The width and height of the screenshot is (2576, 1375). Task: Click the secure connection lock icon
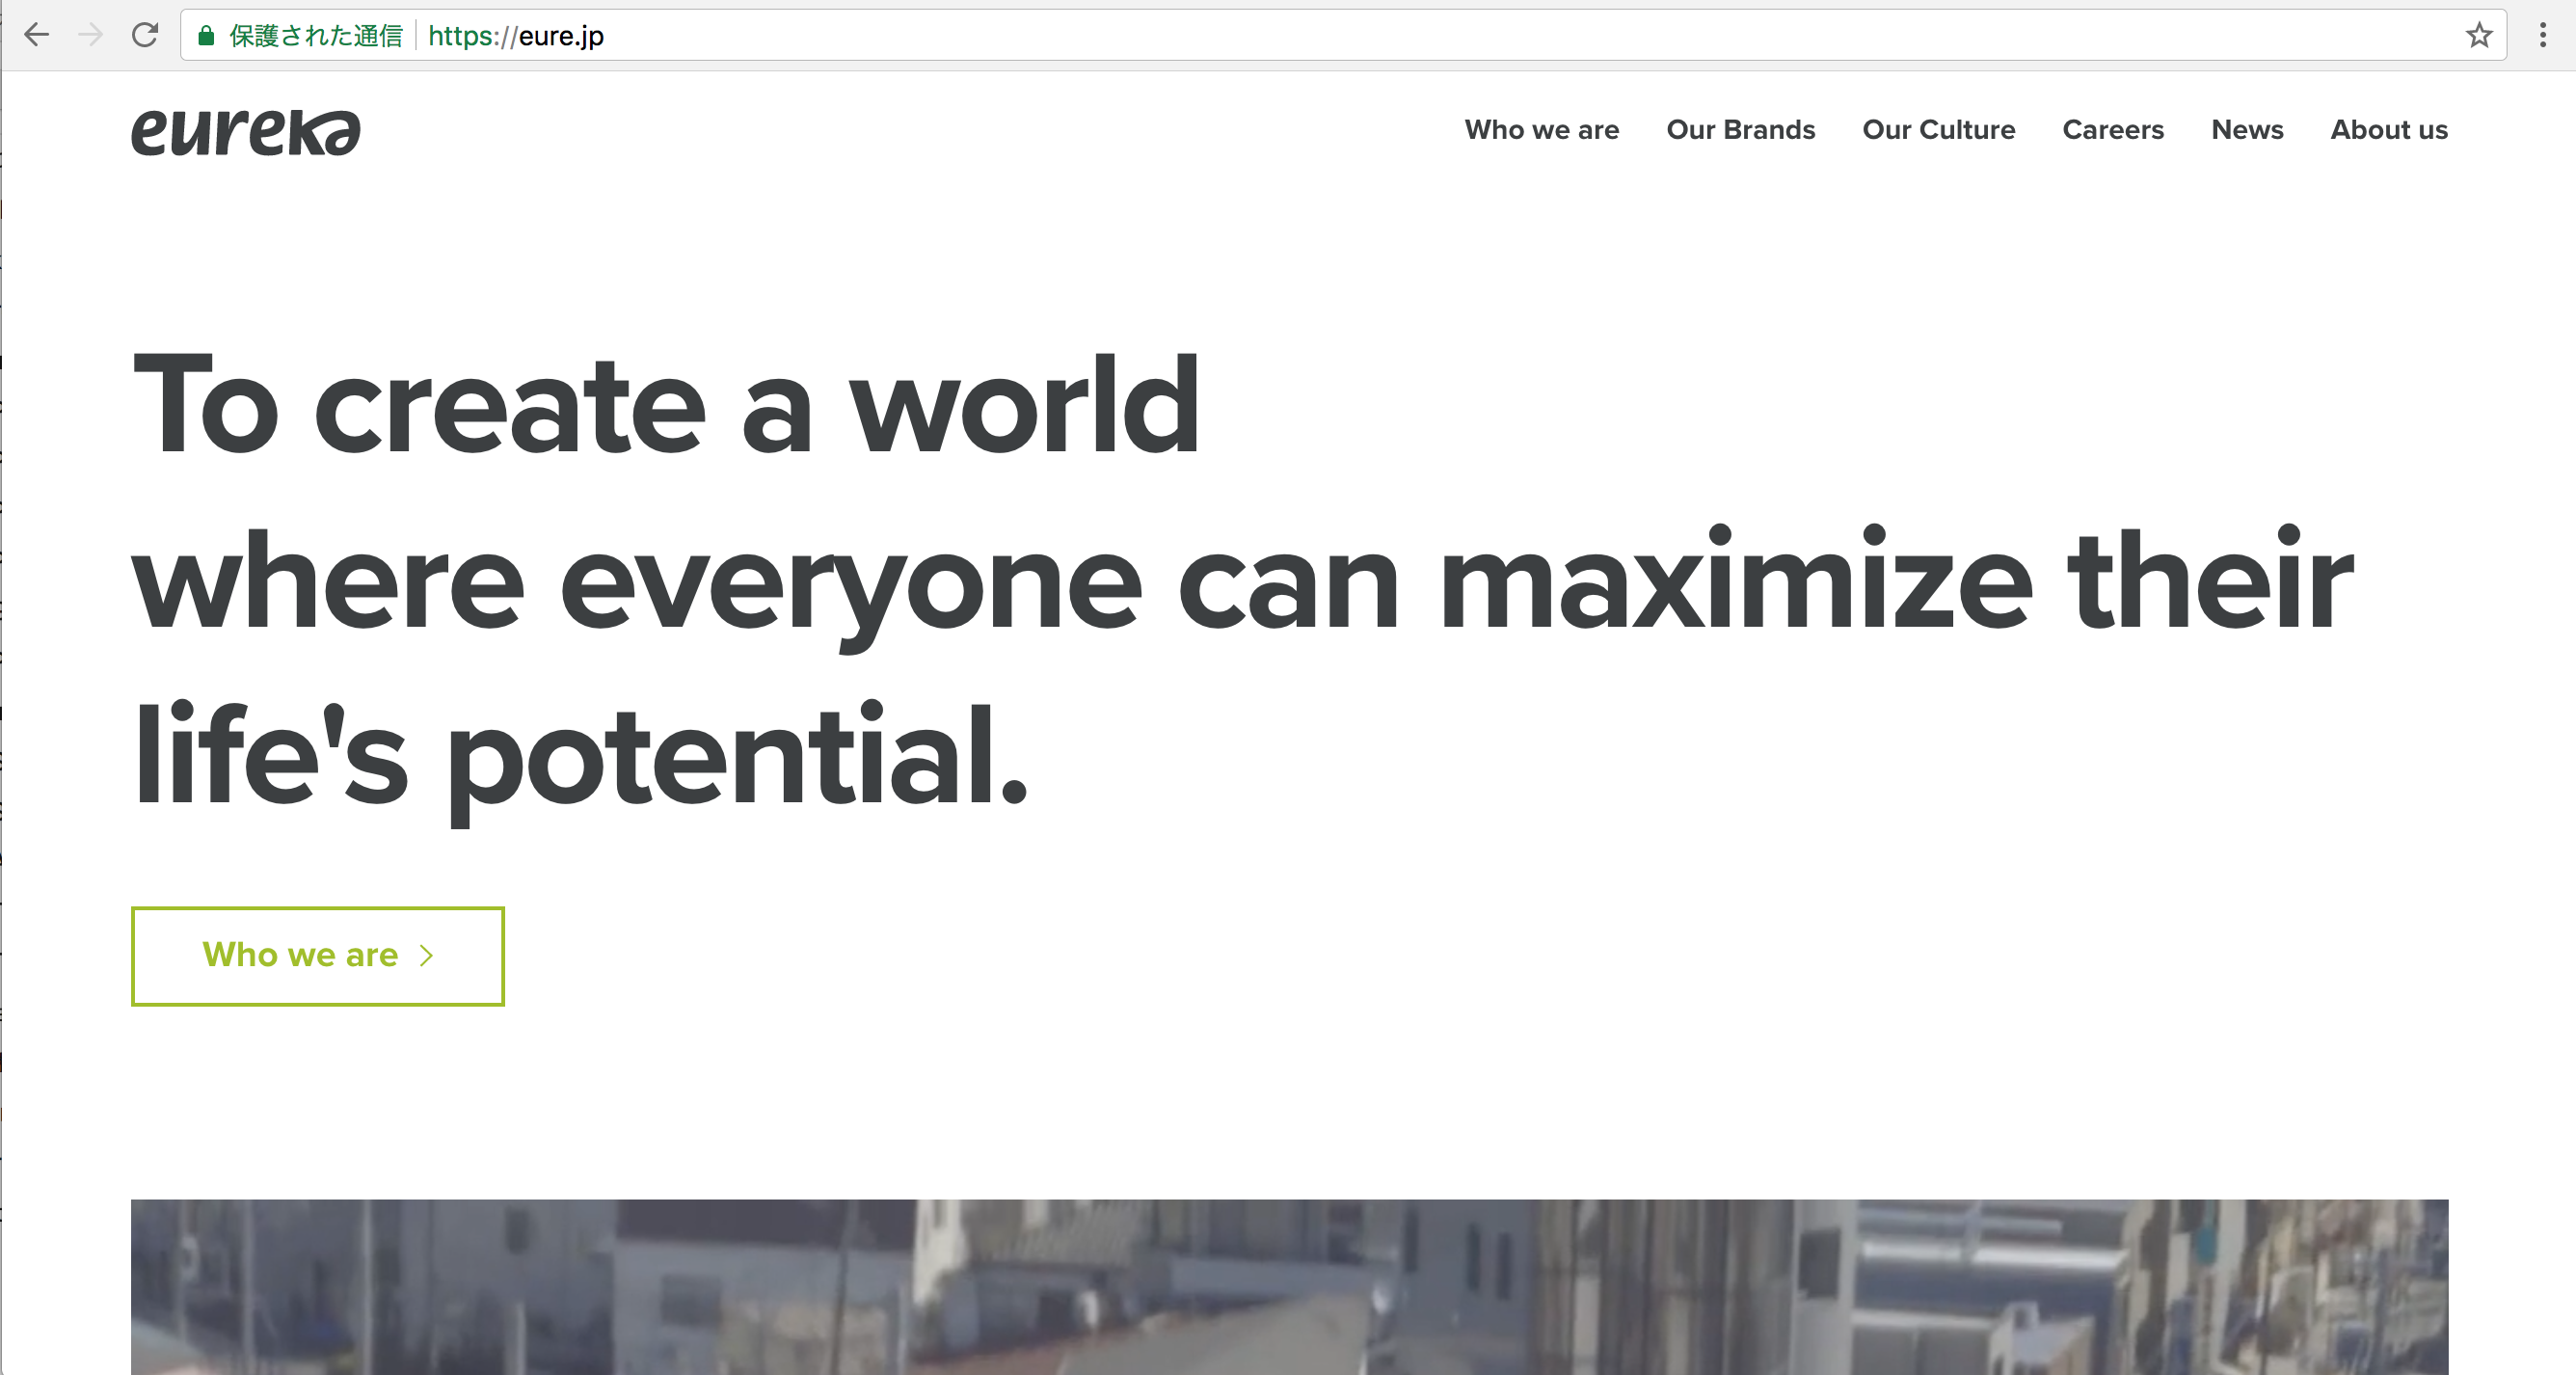point(204,36)
